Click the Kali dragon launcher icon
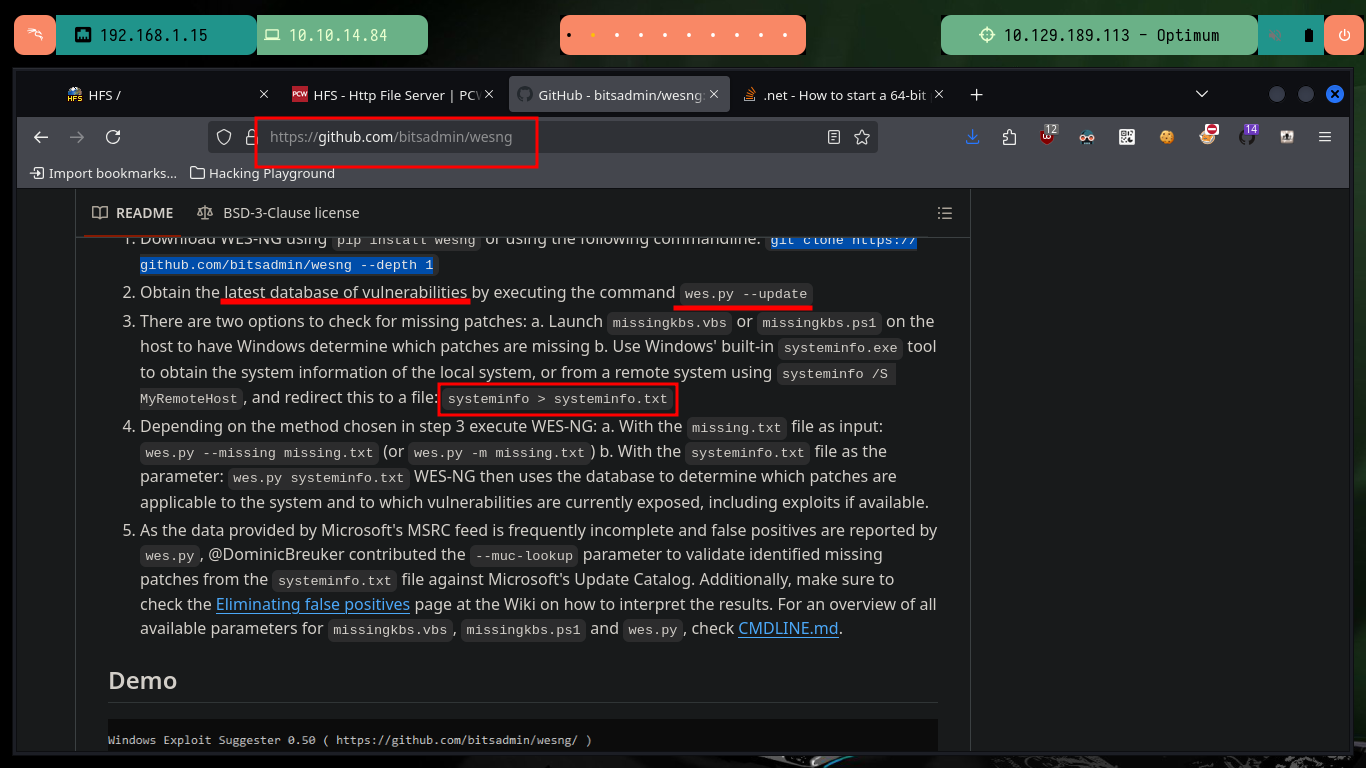Viewport: 1366px width, 768px height. tap(35, 35)
